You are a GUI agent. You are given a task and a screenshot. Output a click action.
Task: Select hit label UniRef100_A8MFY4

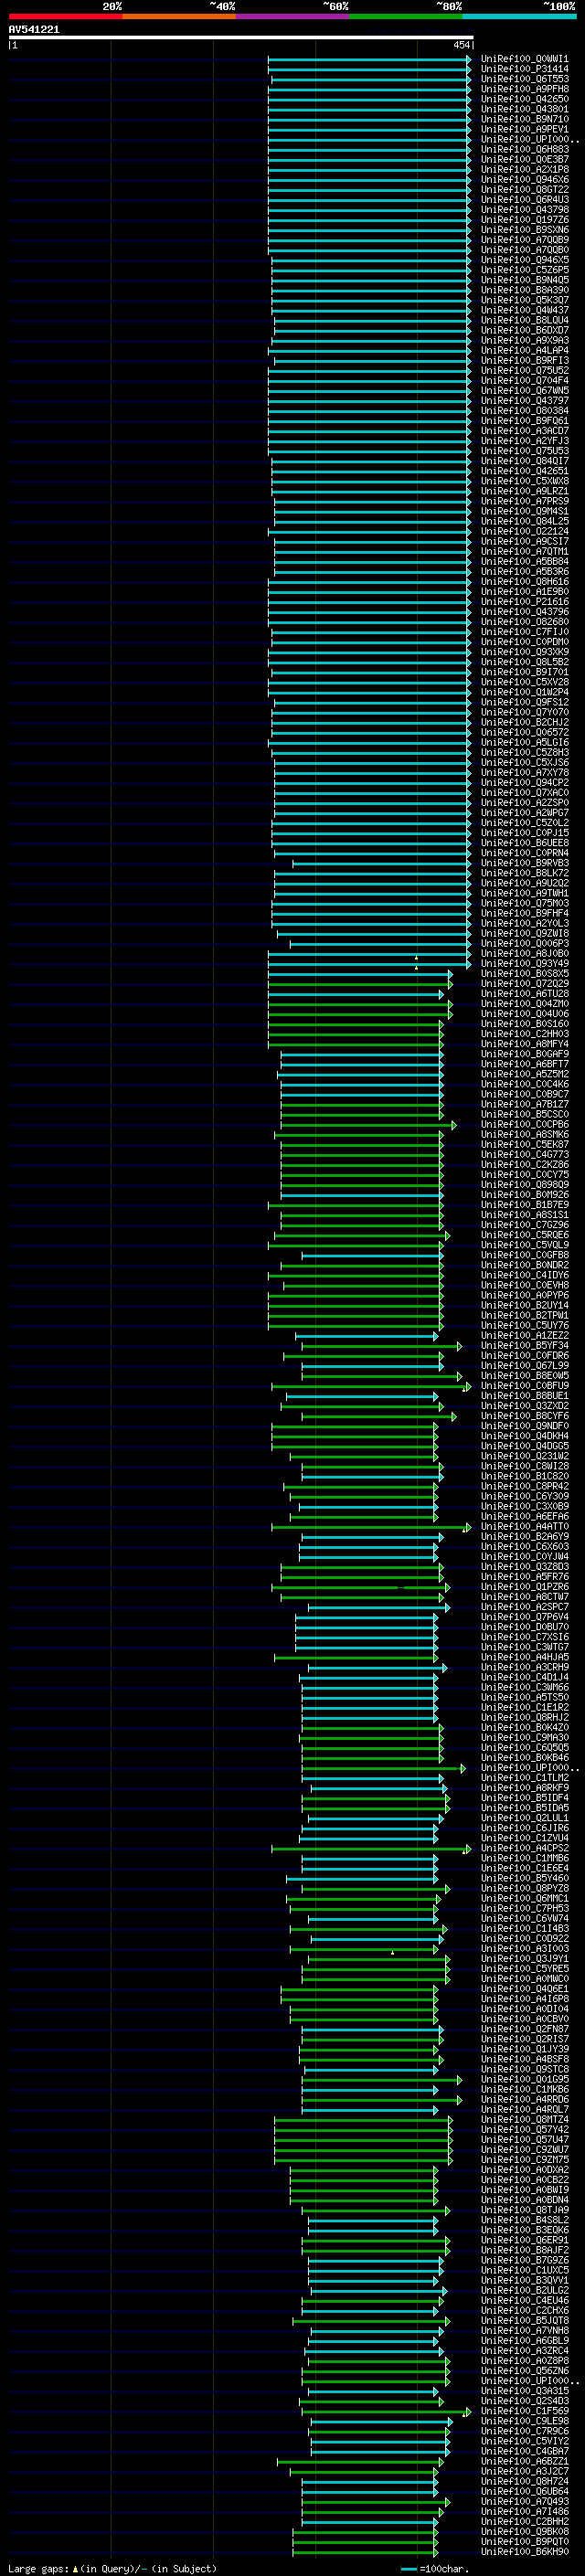tap(524, 1045)
